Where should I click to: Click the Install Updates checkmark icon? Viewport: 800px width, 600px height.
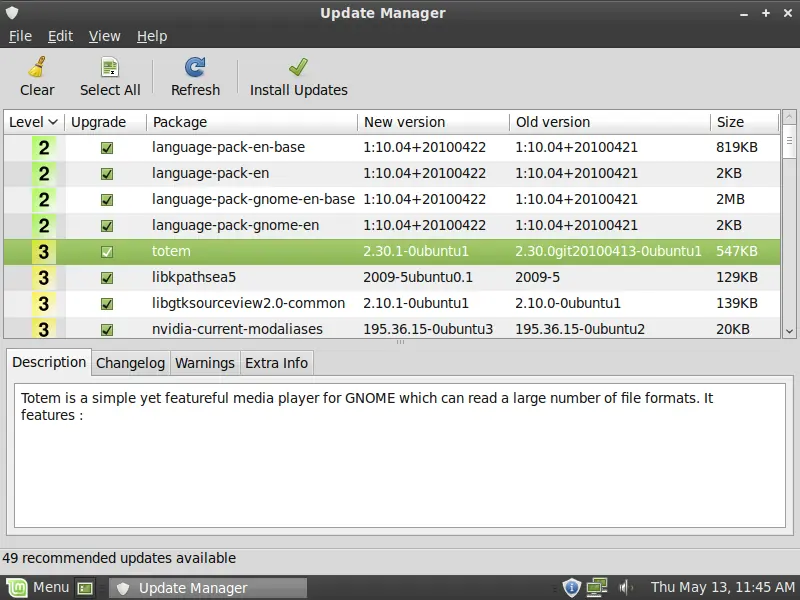click(x=298, y=68)
